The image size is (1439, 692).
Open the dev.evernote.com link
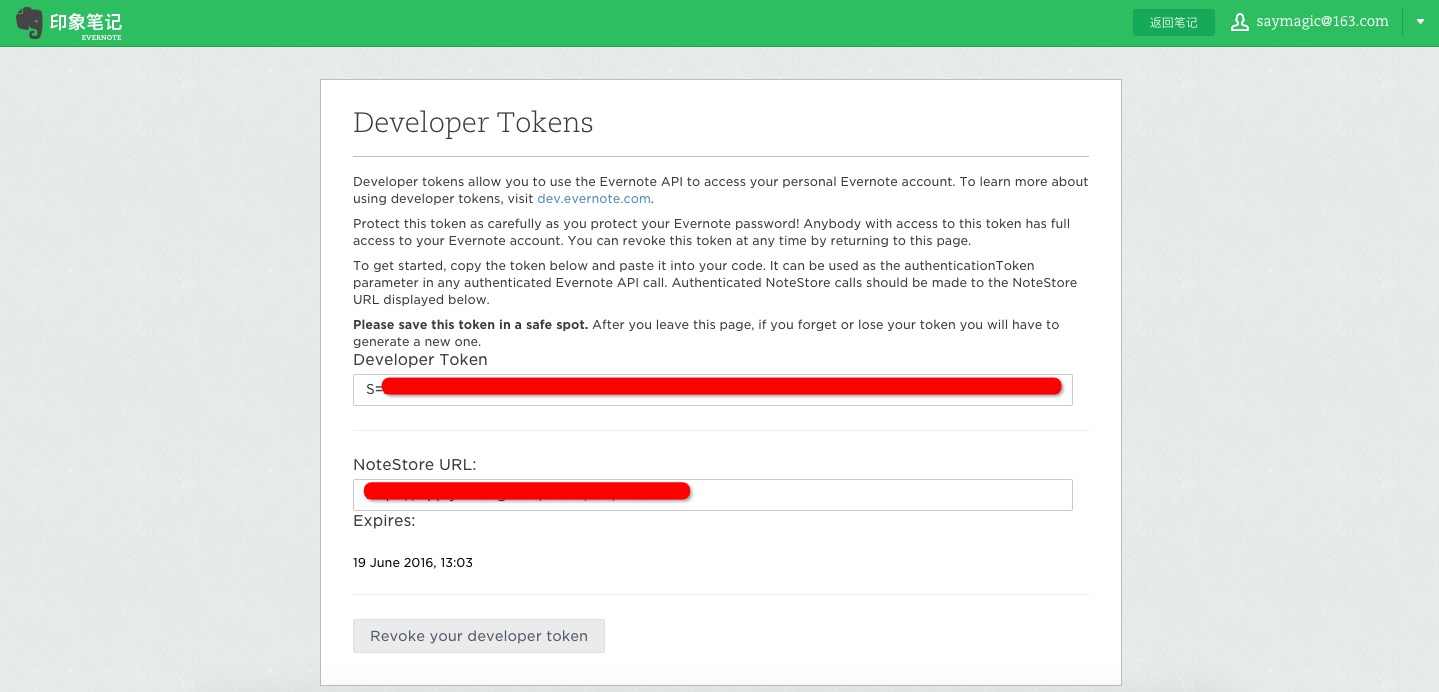coord(594,198)
